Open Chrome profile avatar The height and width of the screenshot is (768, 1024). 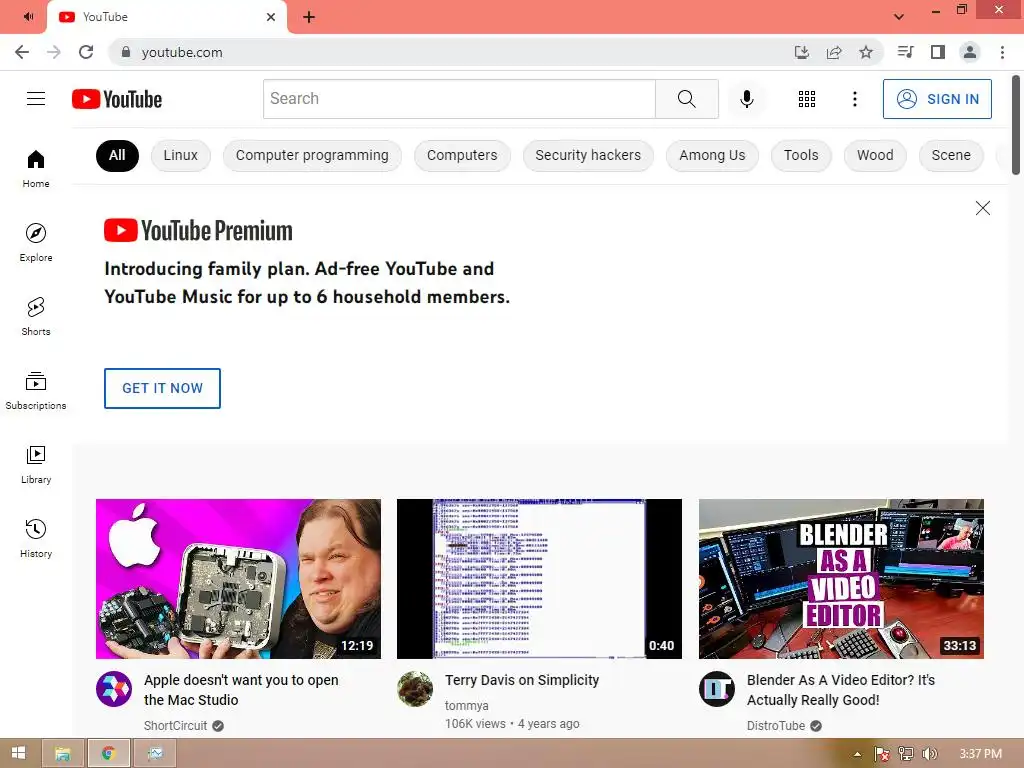(970, 52)
